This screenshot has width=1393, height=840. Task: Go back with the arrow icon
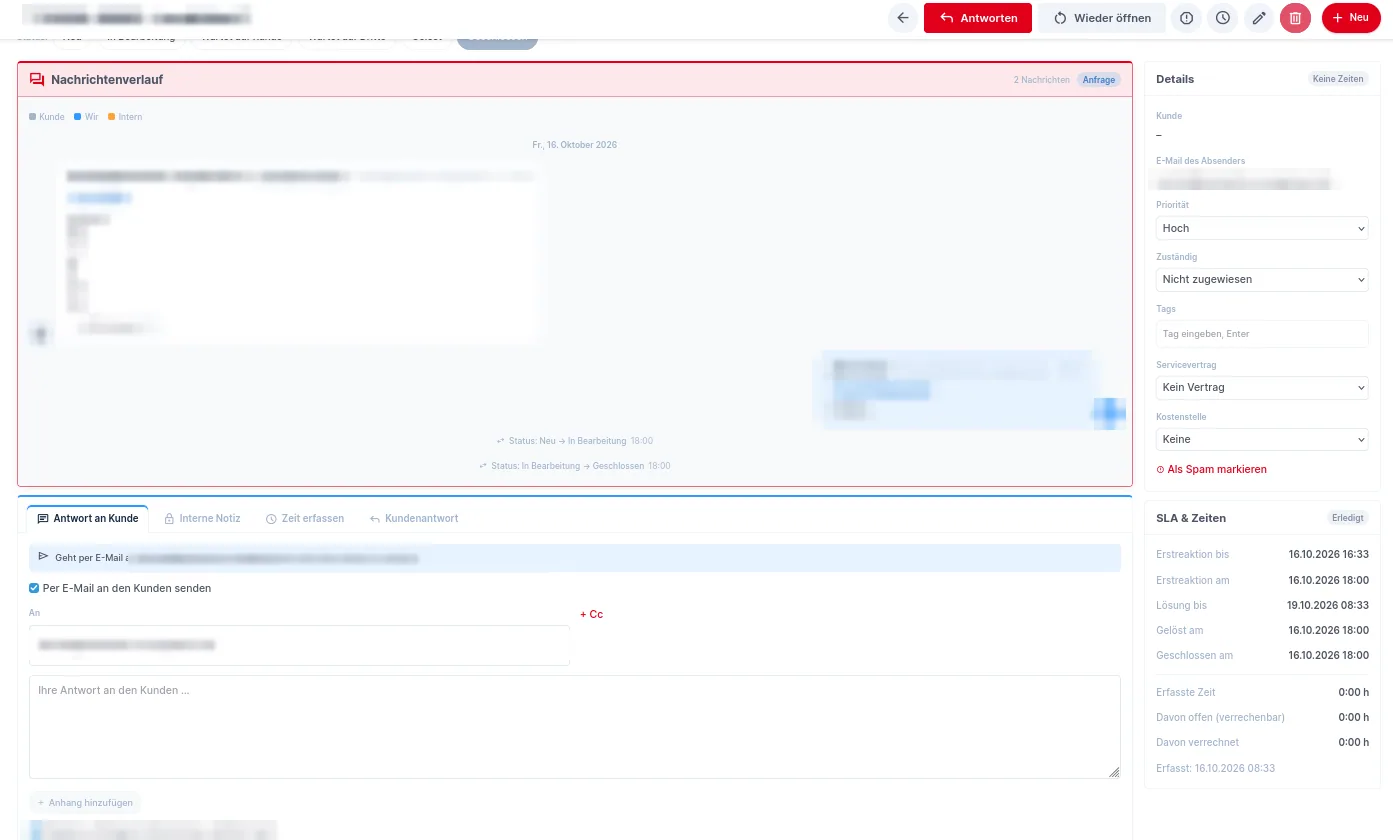pyautogui.click(x=903, y=18)
